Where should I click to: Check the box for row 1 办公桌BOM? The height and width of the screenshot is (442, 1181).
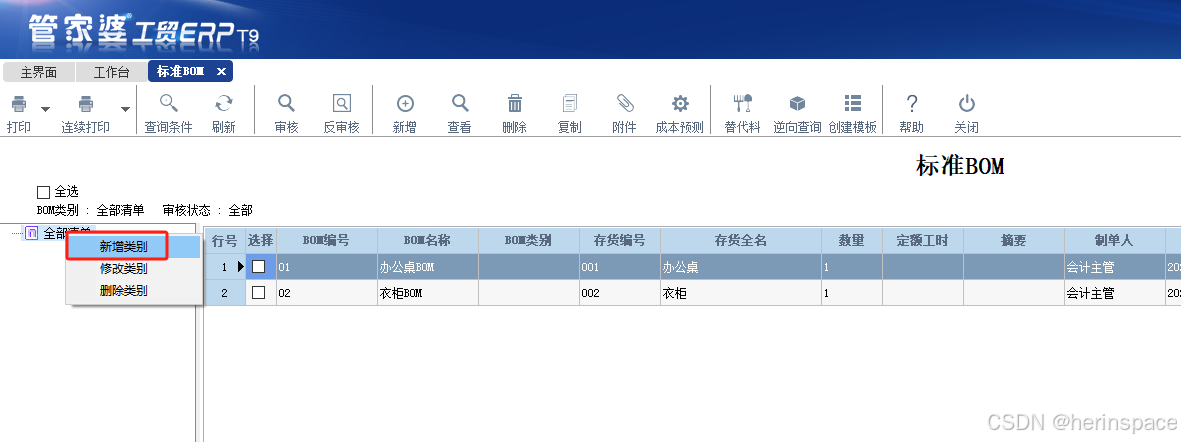[x=259, y=267]
